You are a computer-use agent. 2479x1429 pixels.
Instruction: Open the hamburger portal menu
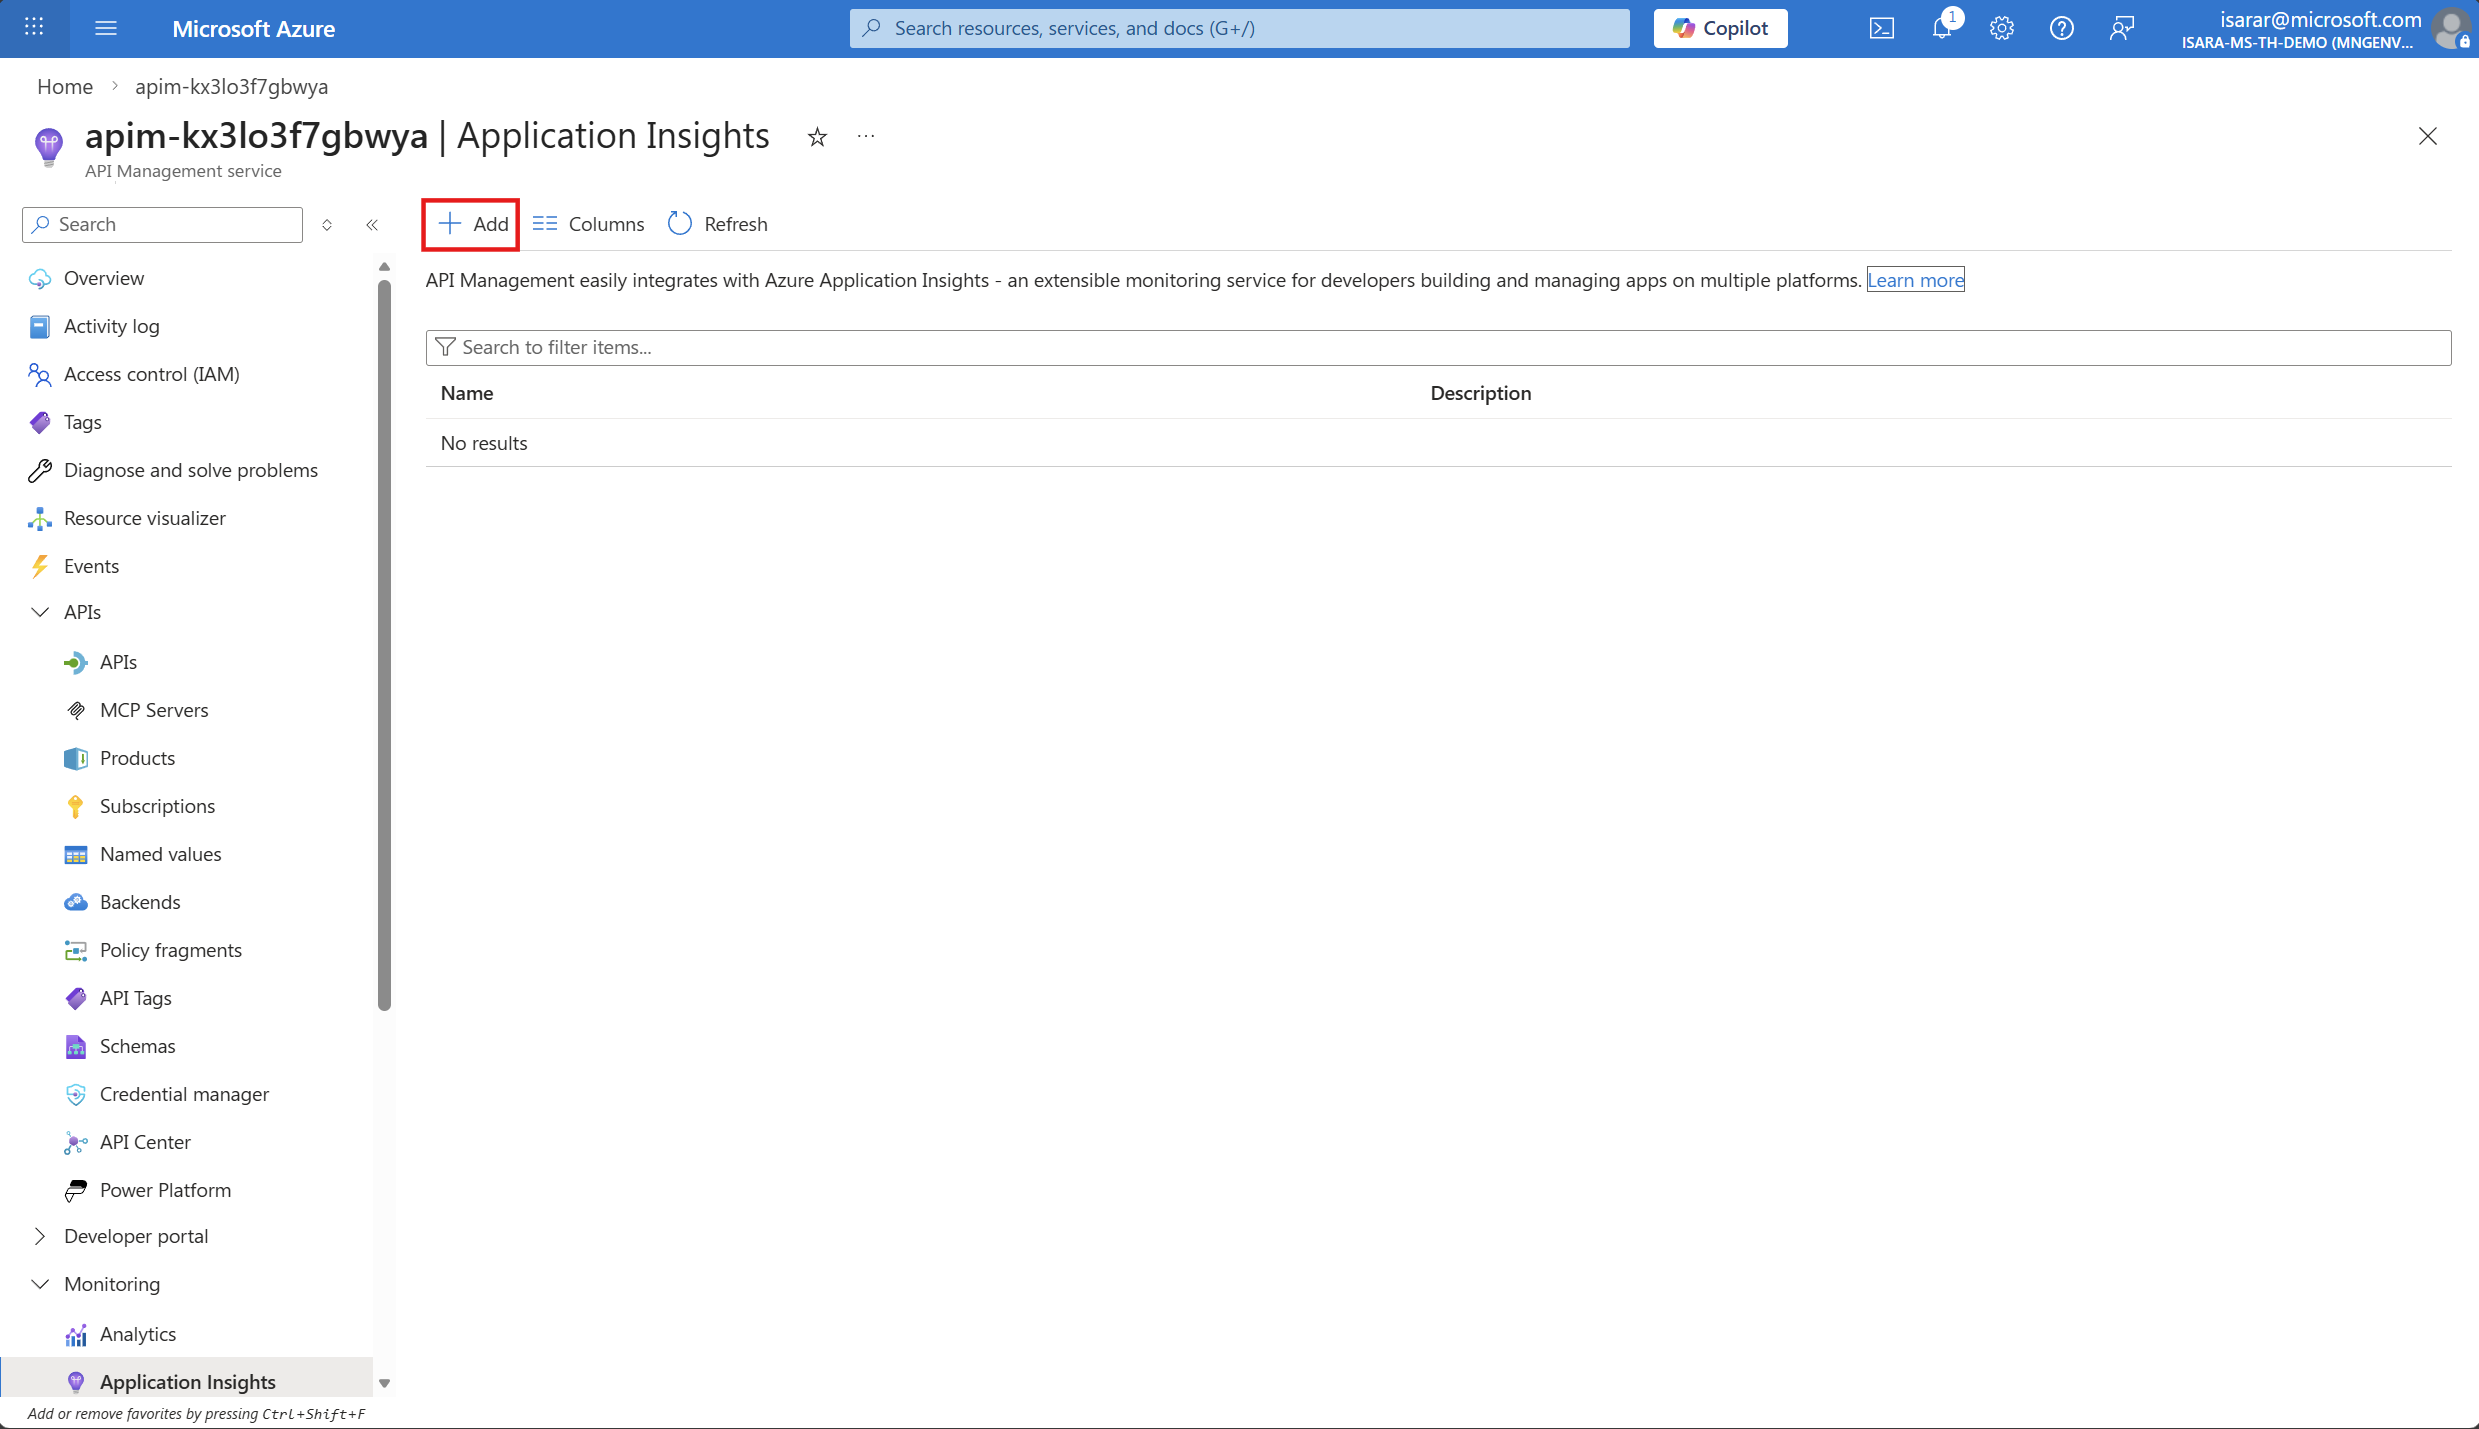click(106, 28)
